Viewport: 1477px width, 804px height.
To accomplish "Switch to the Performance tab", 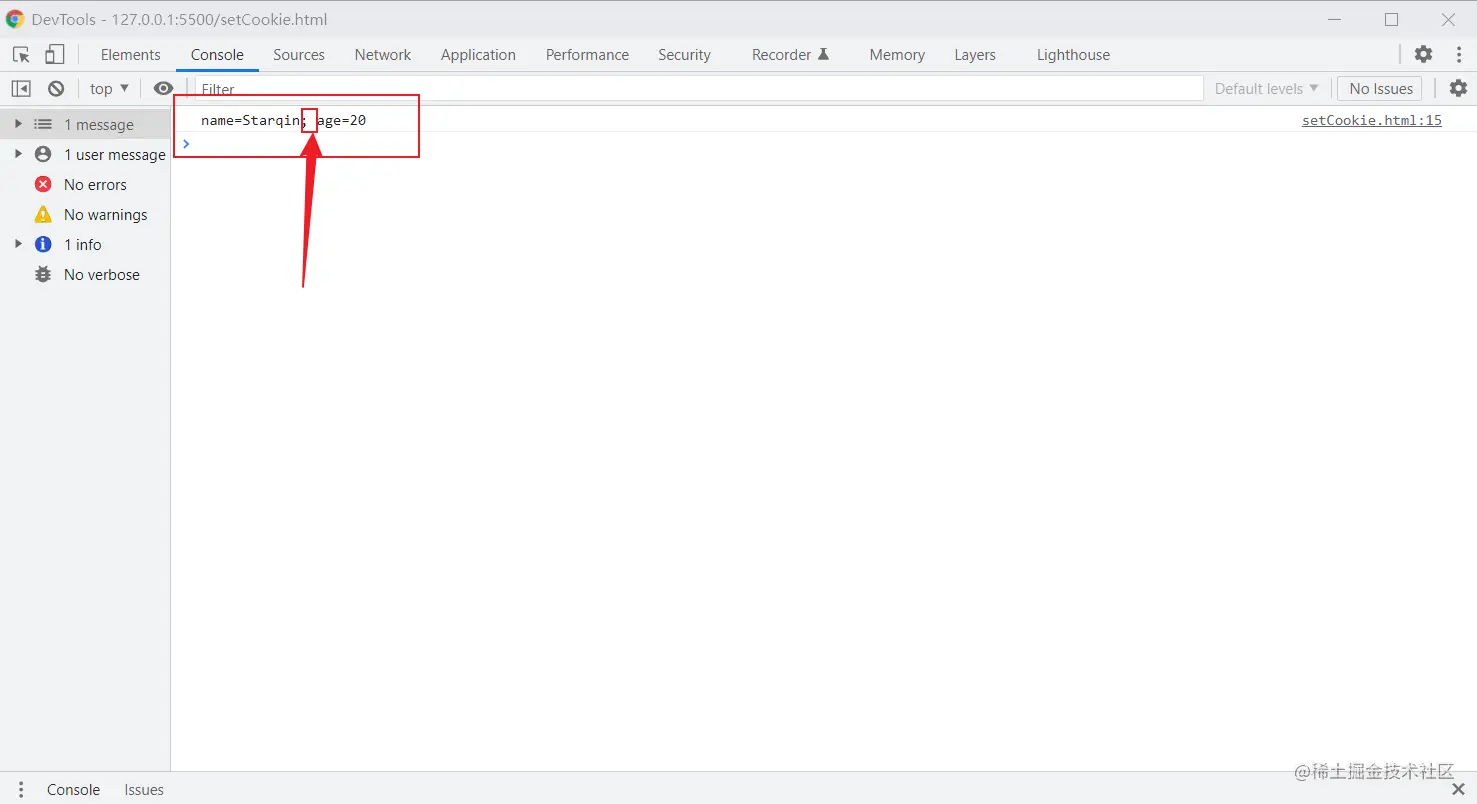I will pyautogui.click(x=587, y=54).
